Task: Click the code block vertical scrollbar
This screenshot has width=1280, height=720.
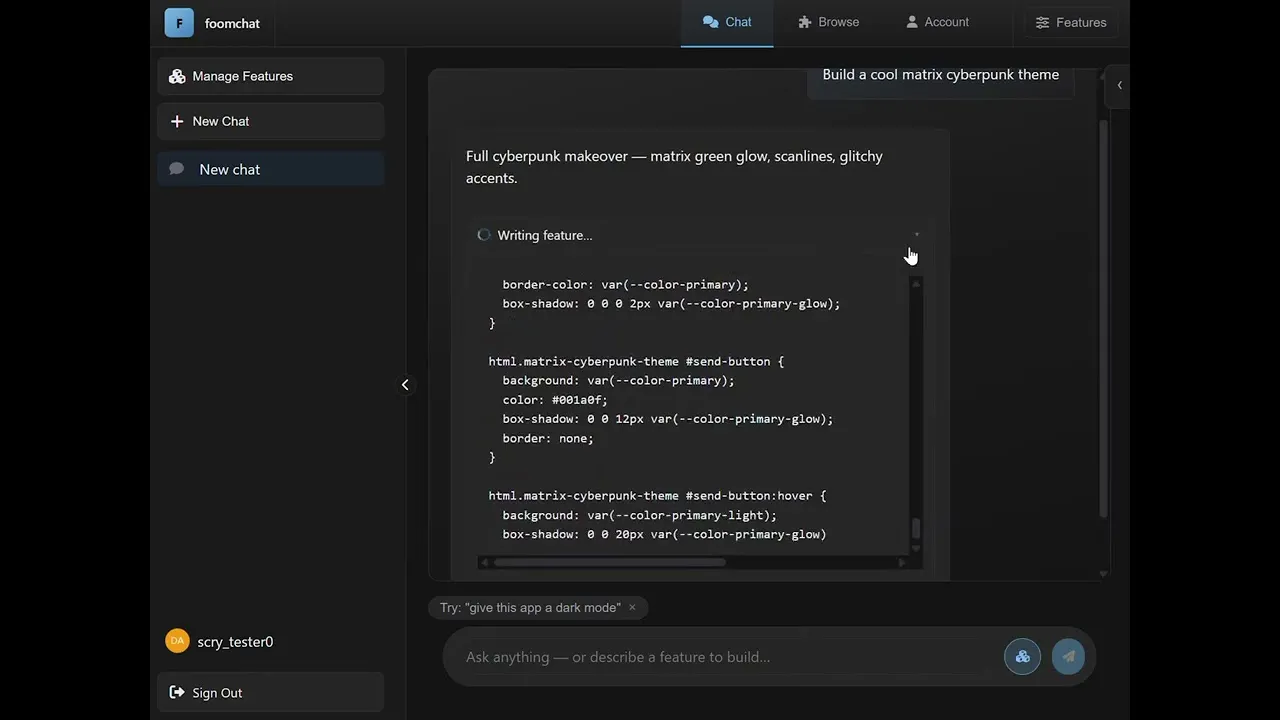Action: (915, 528)
